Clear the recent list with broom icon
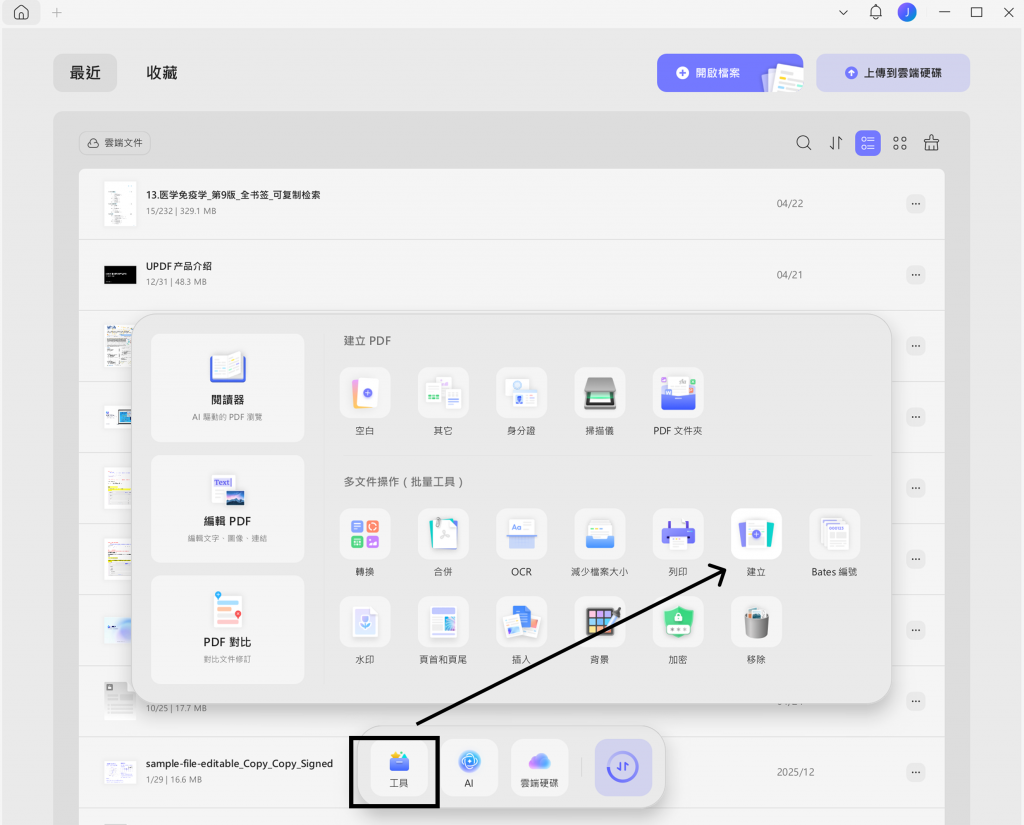This screenshot has width=1024, height=825. (x=931, y=143)
